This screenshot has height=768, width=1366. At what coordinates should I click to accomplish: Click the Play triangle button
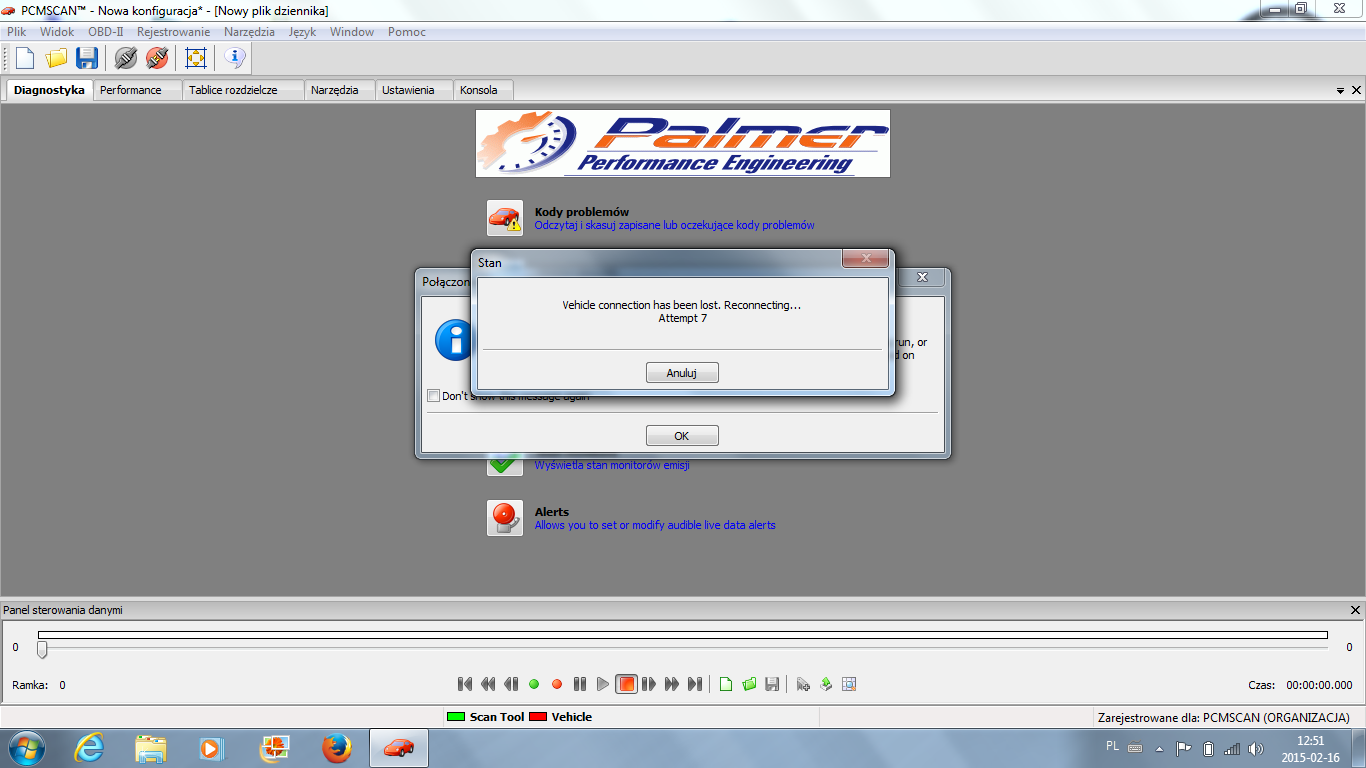(603, 684)
